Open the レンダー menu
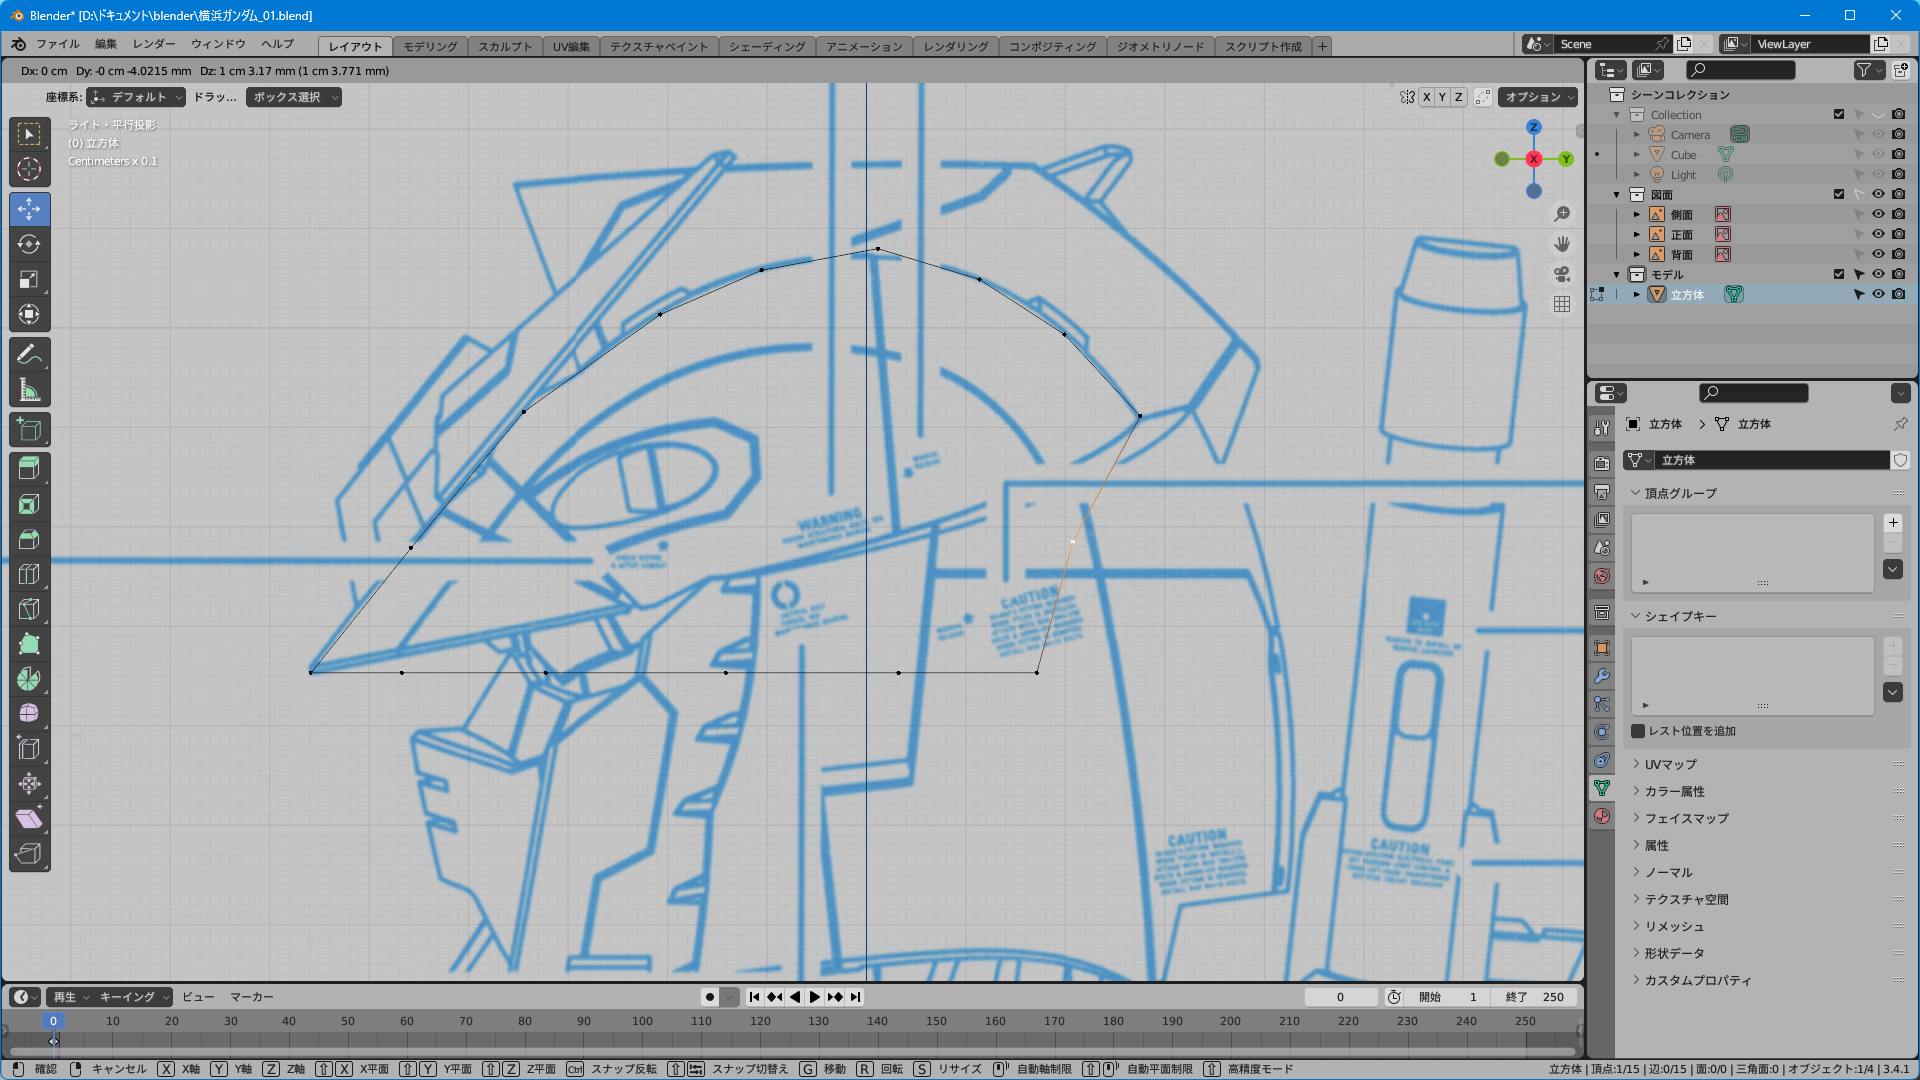Image resolution: width=1920 pixels, height=1080 pixels. [153, 44]
